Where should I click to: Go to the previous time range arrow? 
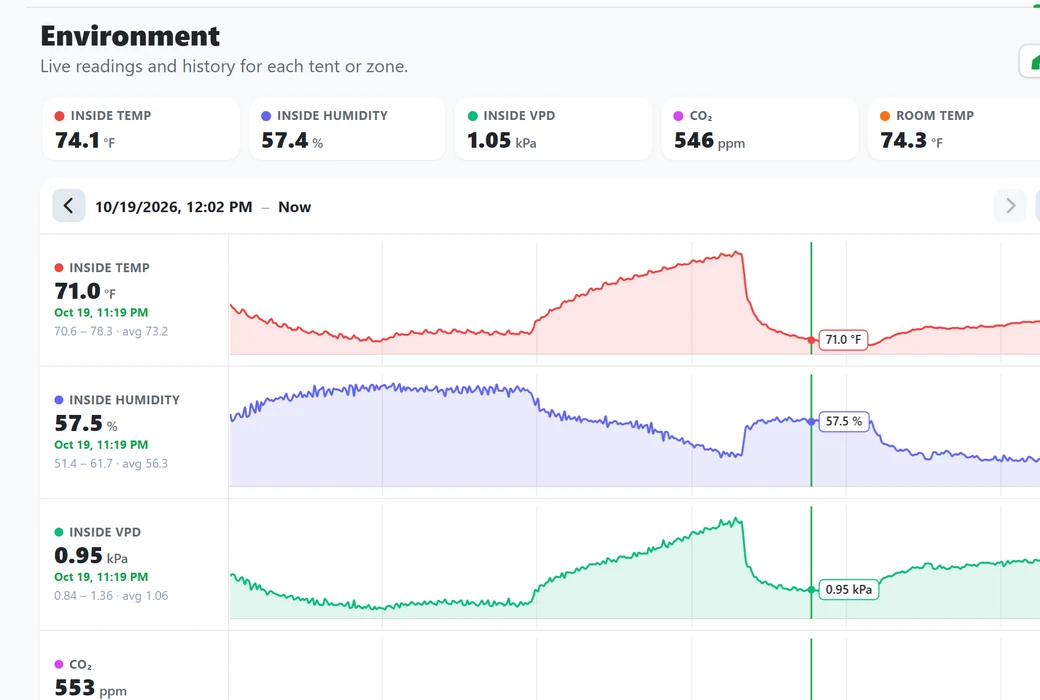coord(68,206)
